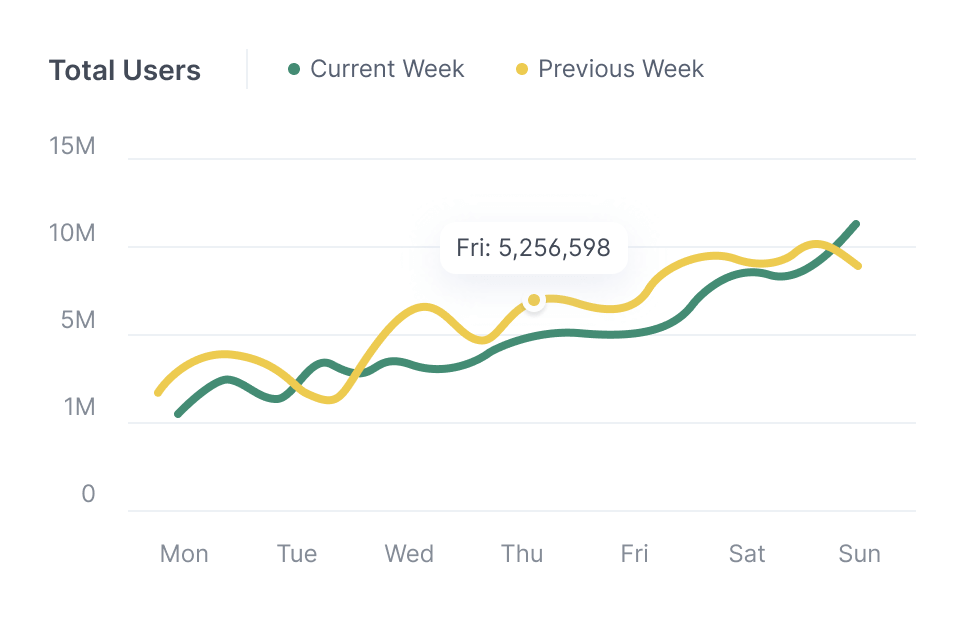Select Sat on the x-axis
The height and width of the screenshot is (620, 964).
click(747, 554)
